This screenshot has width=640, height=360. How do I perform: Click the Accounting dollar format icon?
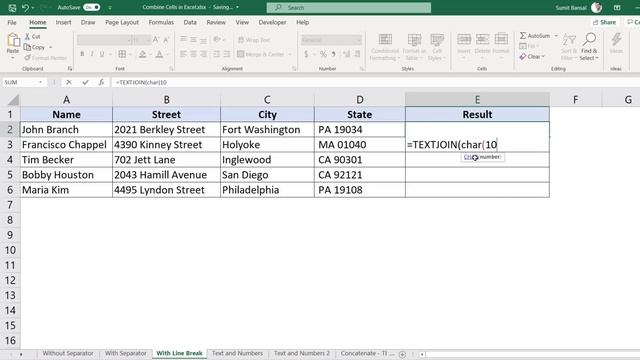point(306,54)
